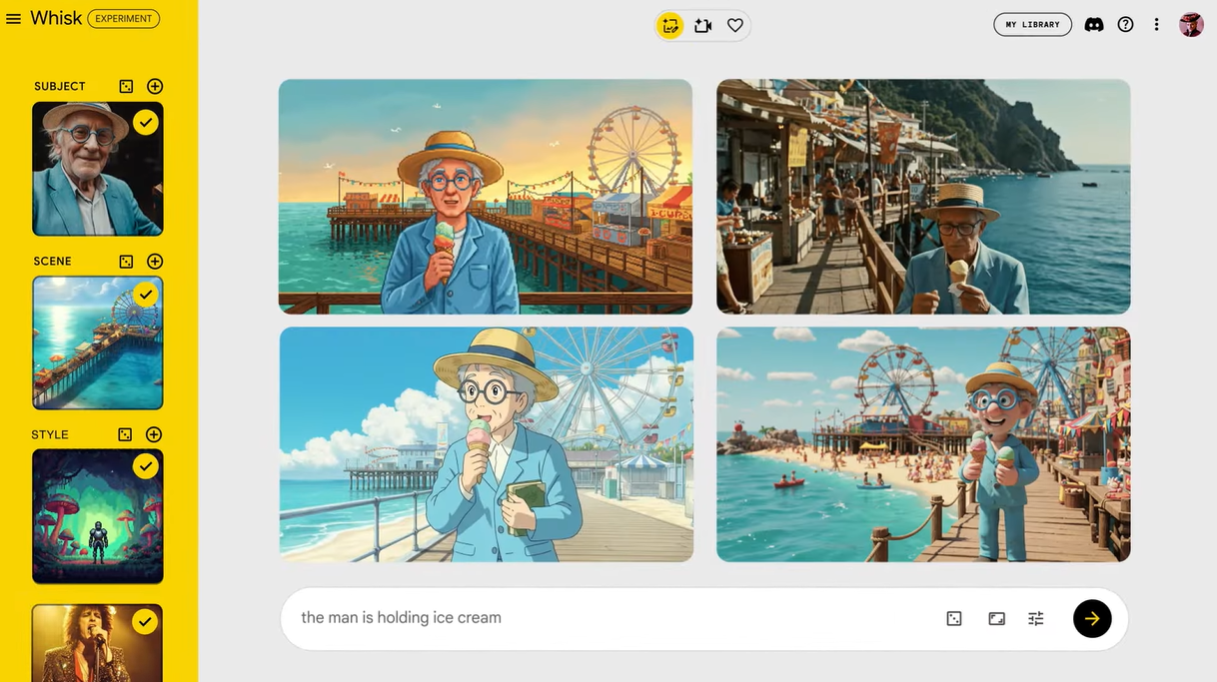Expand the settings sliders in prompt bar

[1036, 619]
